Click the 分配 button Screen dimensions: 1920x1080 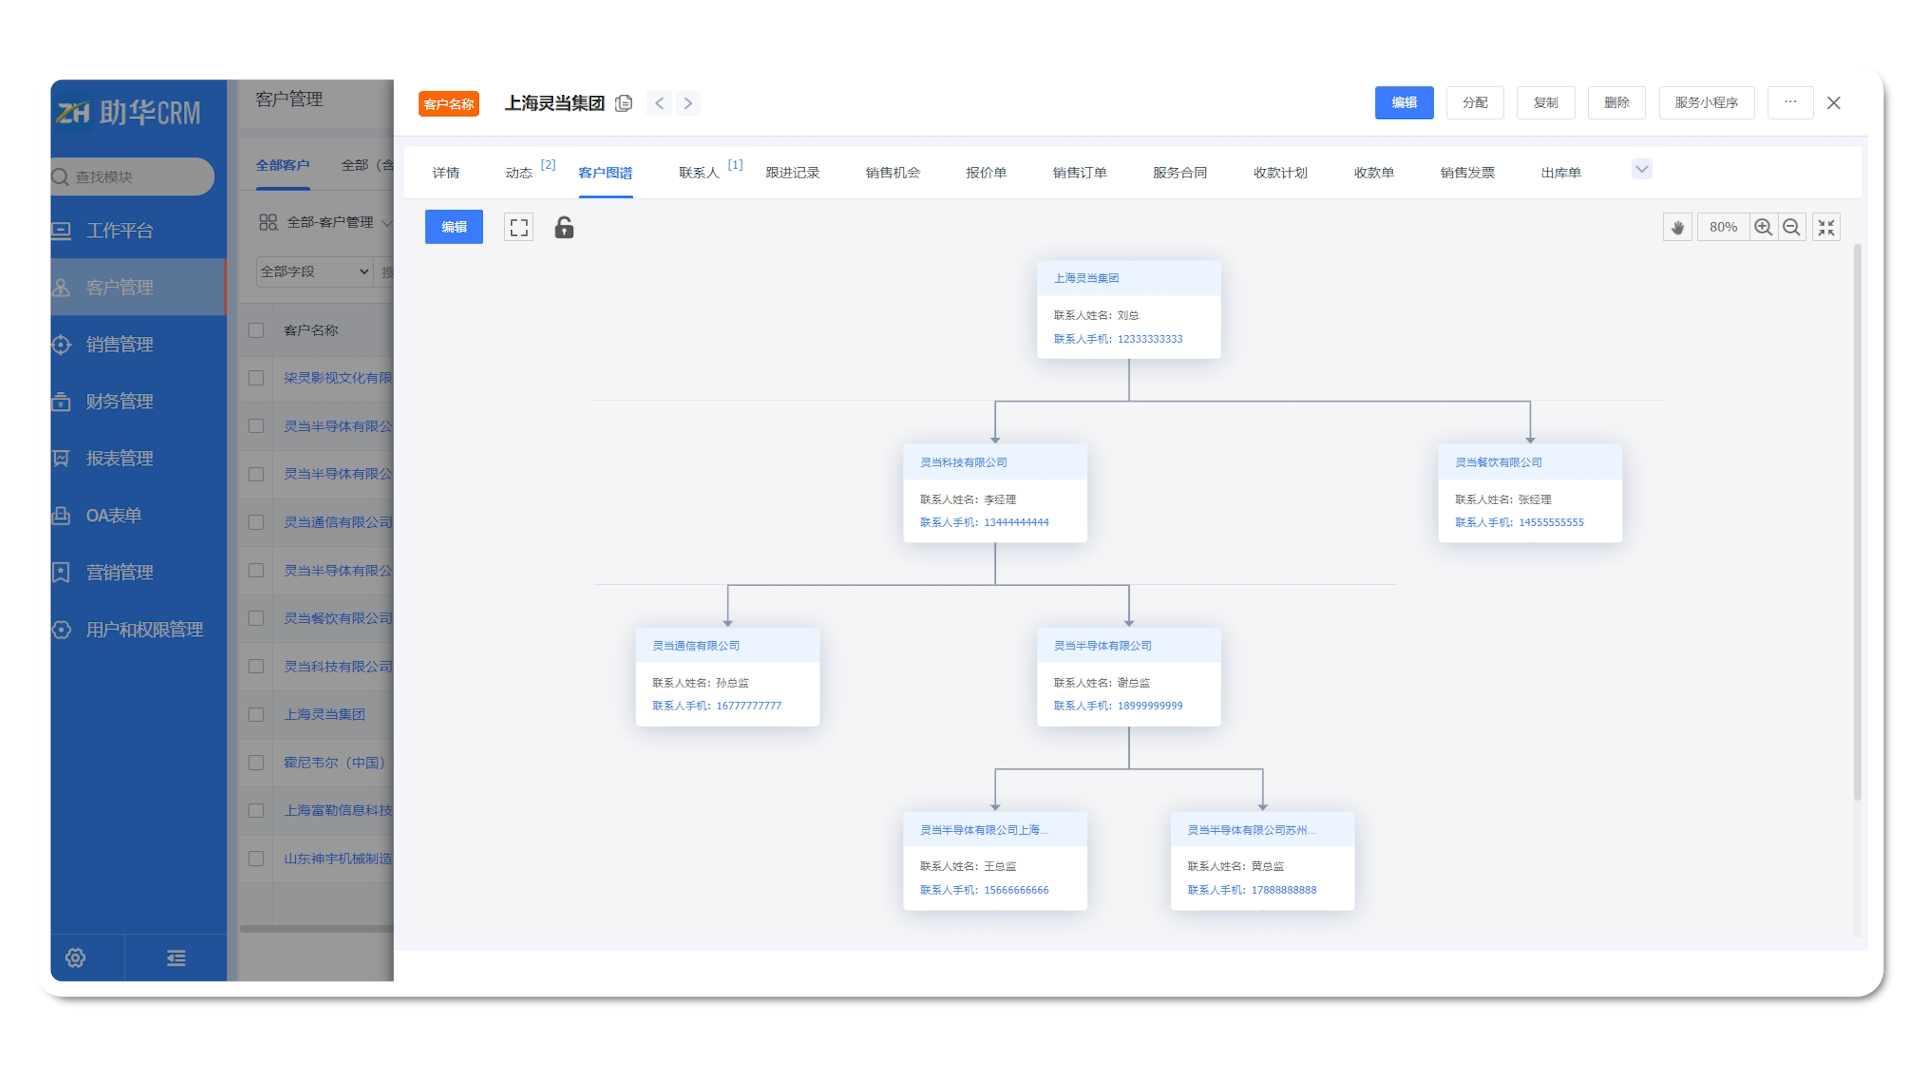click(1474, 103)
